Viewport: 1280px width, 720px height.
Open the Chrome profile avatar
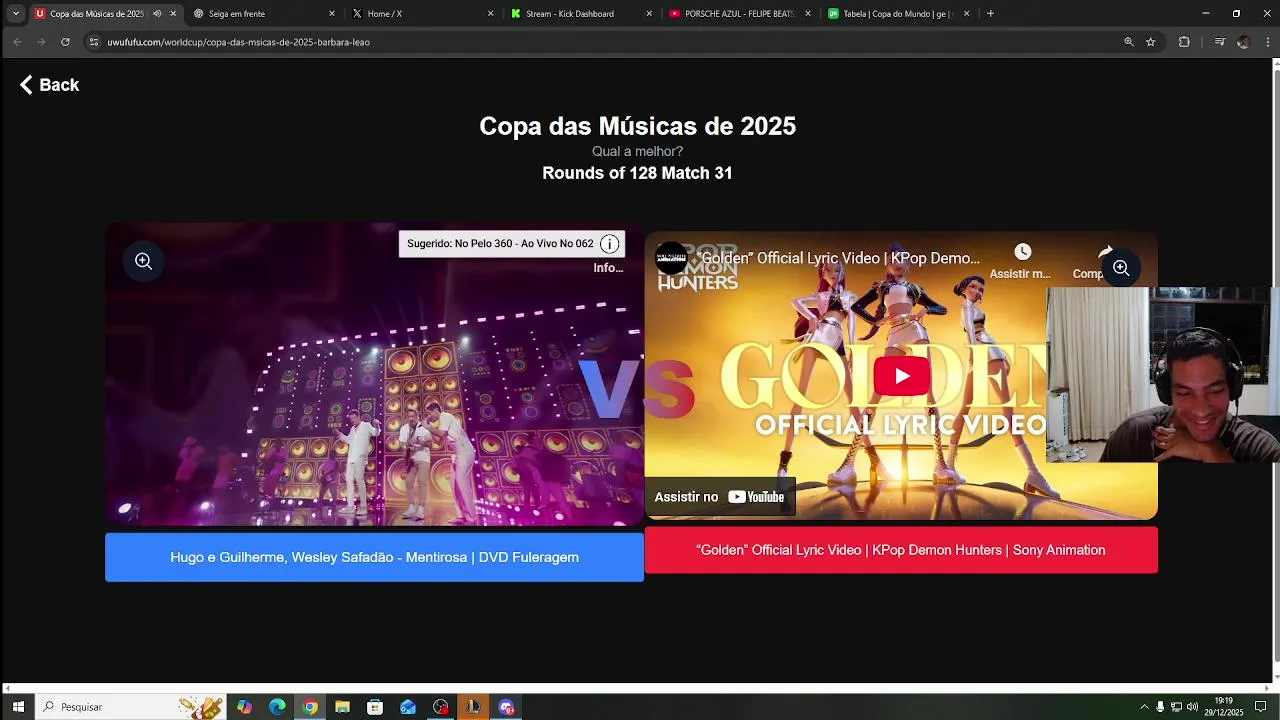coord(1243,42)
